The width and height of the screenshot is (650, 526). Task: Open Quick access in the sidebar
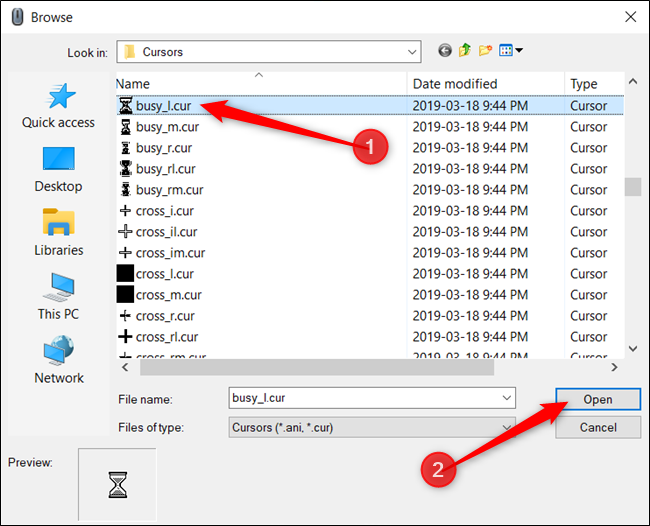[59, 105]
